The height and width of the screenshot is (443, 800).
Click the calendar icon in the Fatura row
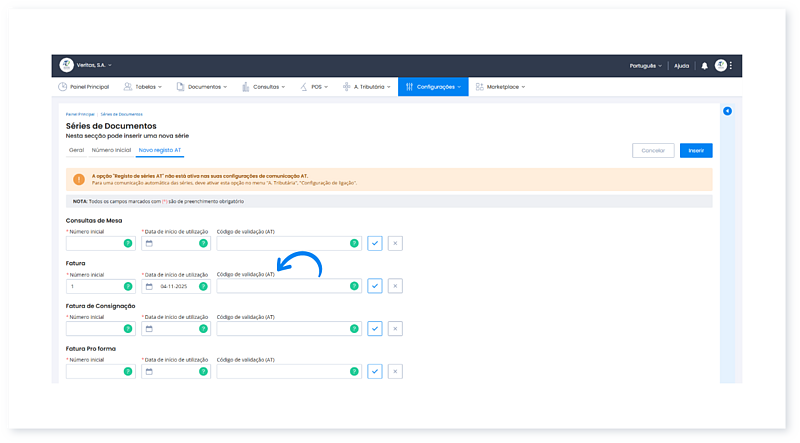click(149, 286)
